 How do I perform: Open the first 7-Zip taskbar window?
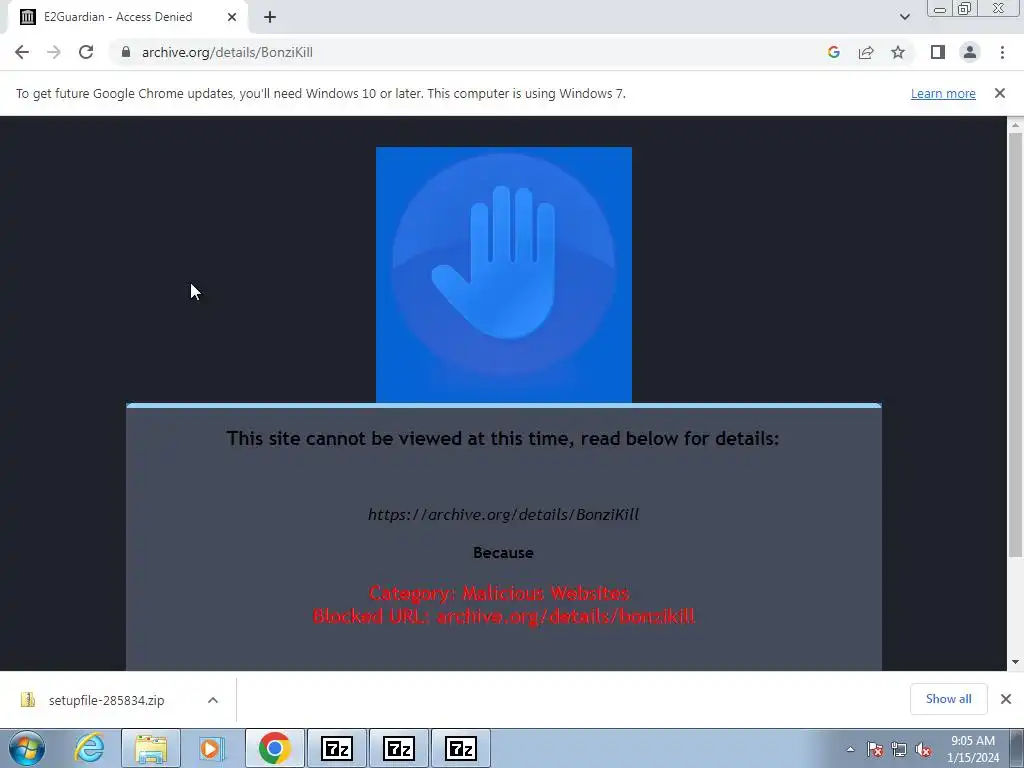click(x=337, y=748)
